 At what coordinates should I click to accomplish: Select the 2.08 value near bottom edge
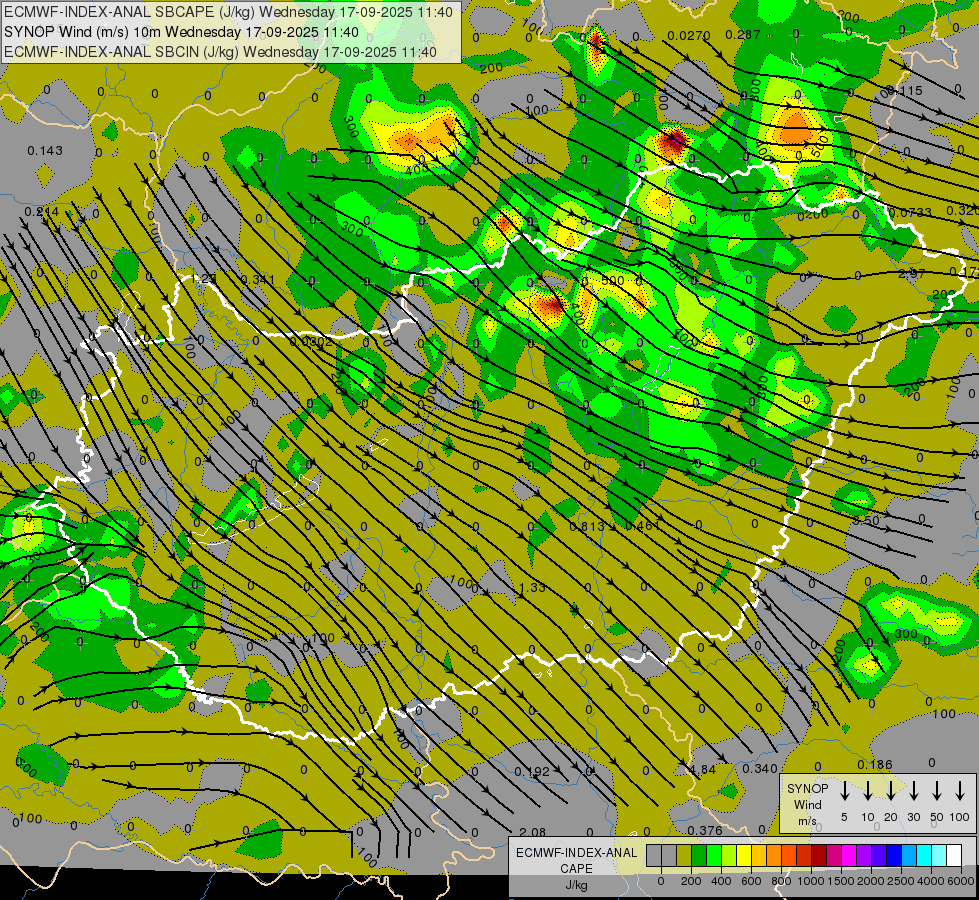pyautogui.click(x=533, y=832)
